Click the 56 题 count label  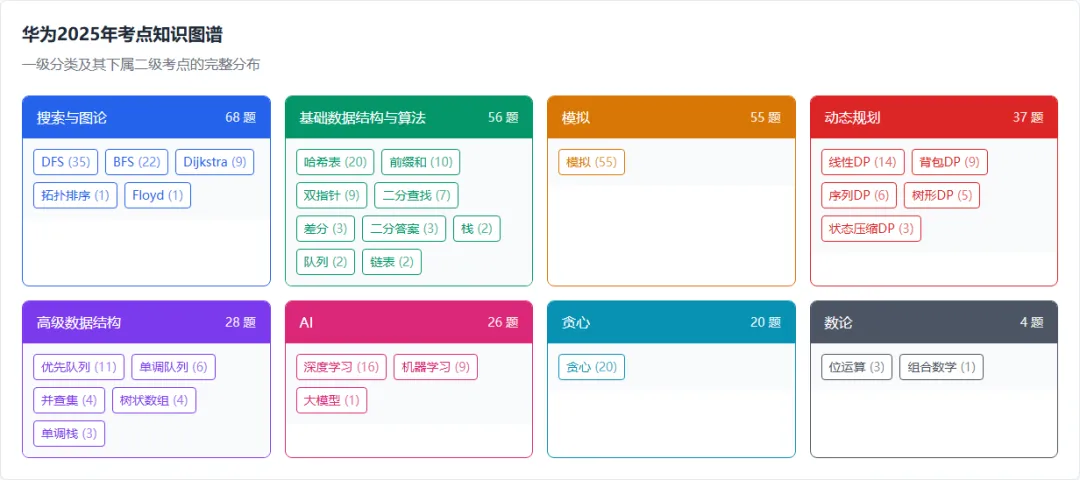tap(503, 118)
